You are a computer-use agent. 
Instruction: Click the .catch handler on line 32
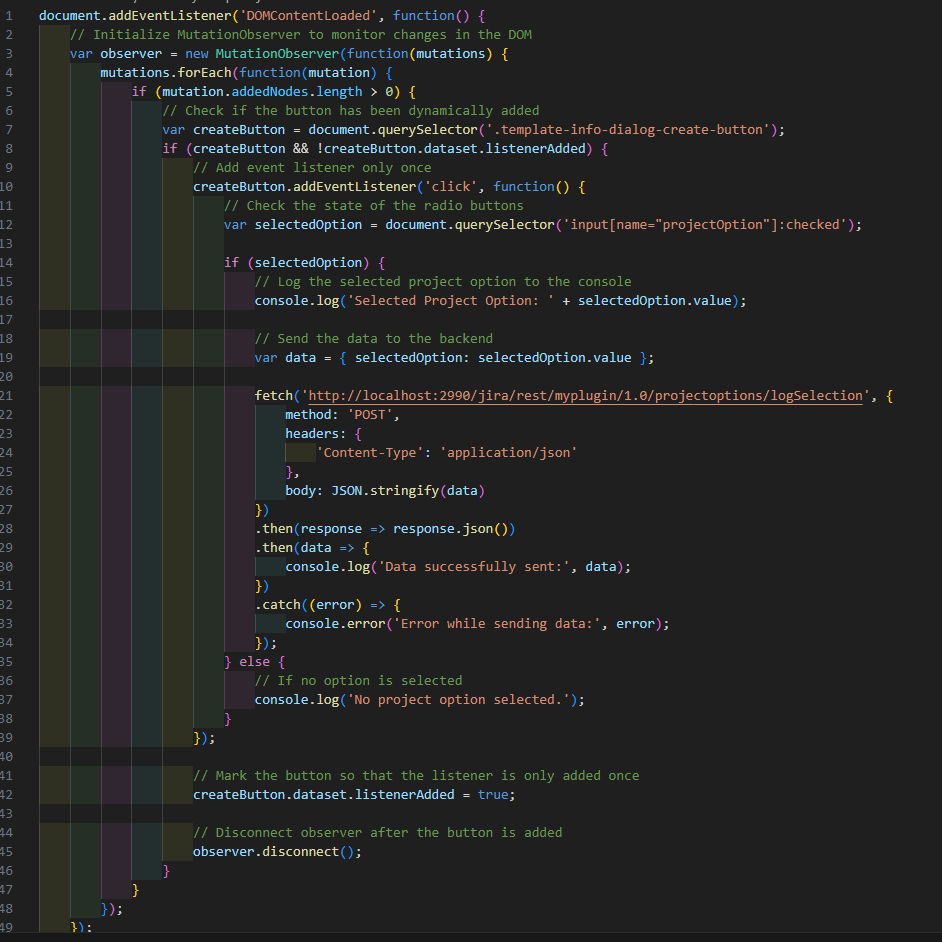tap(275, 604)
